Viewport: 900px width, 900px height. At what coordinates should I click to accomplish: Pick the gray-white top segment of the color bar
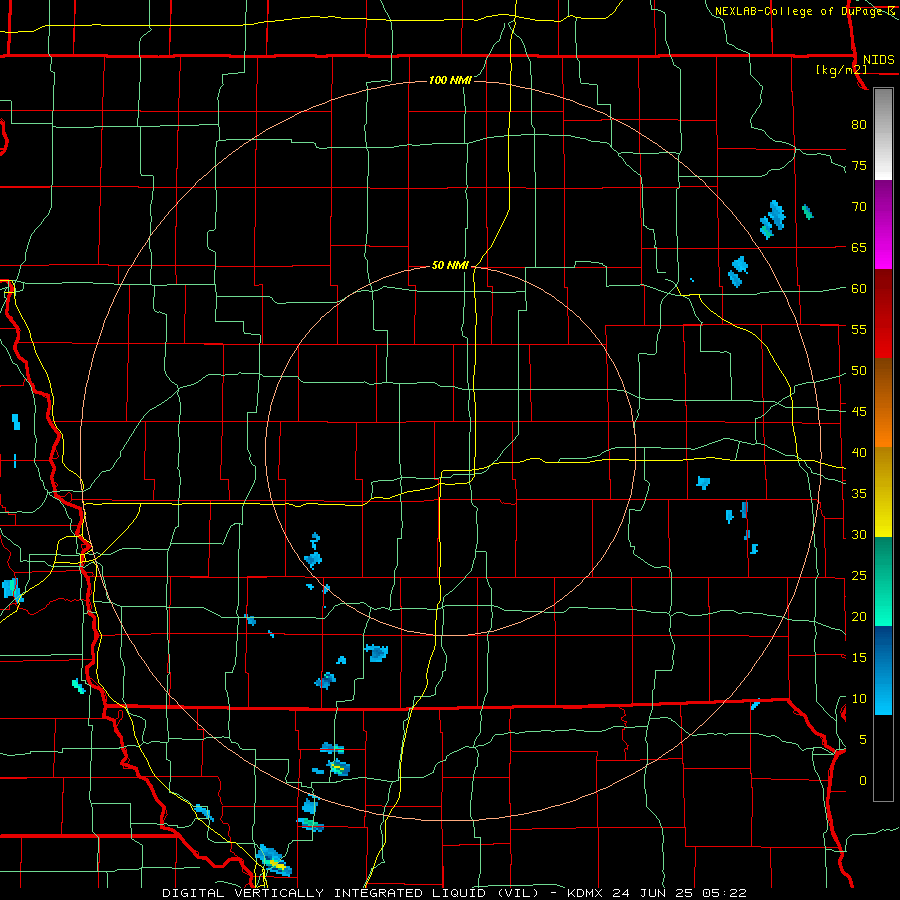pyautogui.click(x=883, y=134)
